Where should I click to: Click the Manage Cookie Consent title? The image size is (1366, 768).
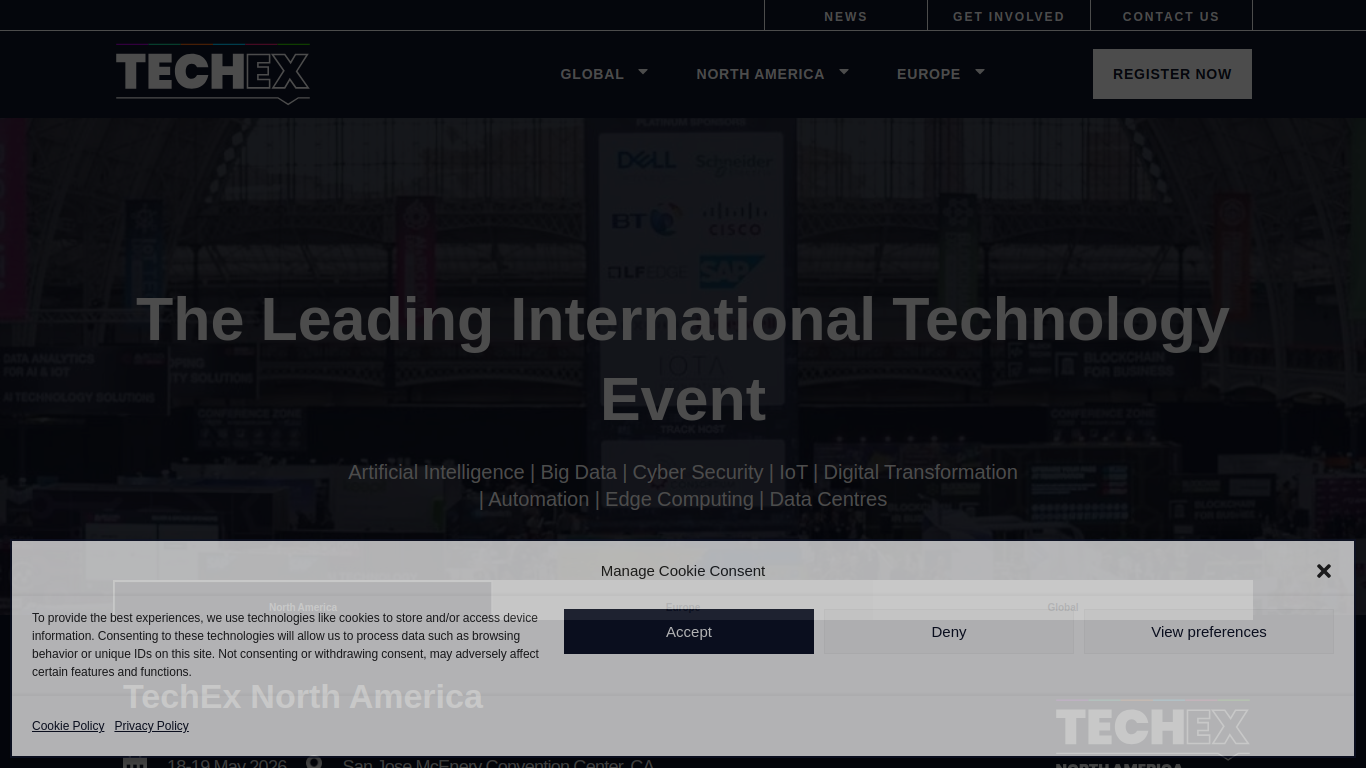pyautogui.click(x=683, y=571)
